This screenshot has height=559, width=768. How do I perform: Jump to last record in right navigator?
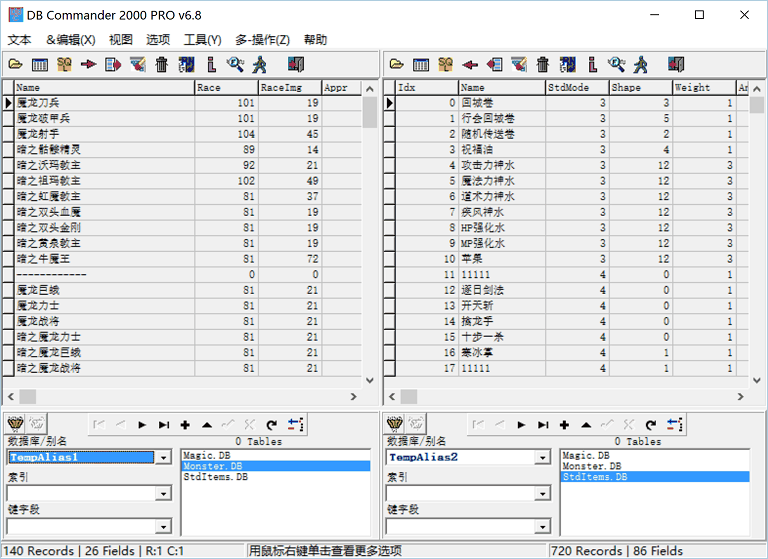[543, 424]
